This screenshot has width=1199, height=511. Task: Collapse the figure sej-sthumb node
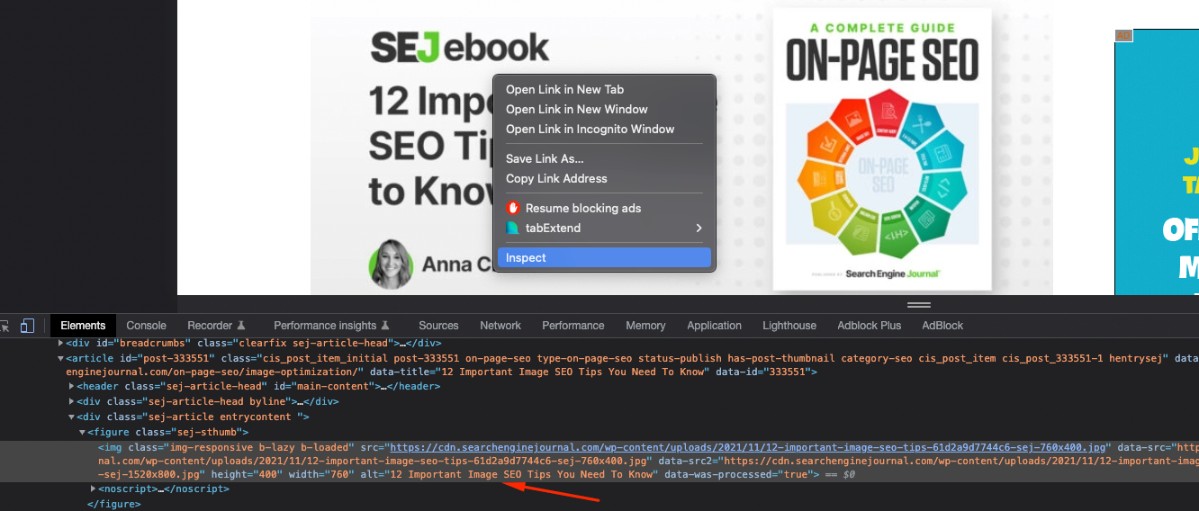click(x=82, y=432)
